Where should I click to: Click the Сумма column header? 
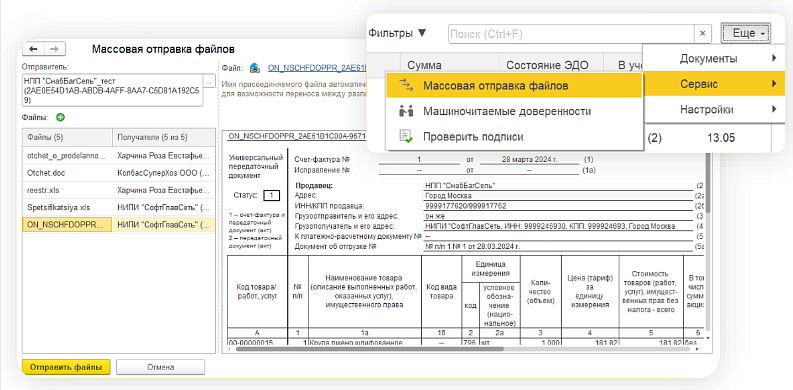pos(450,65)
